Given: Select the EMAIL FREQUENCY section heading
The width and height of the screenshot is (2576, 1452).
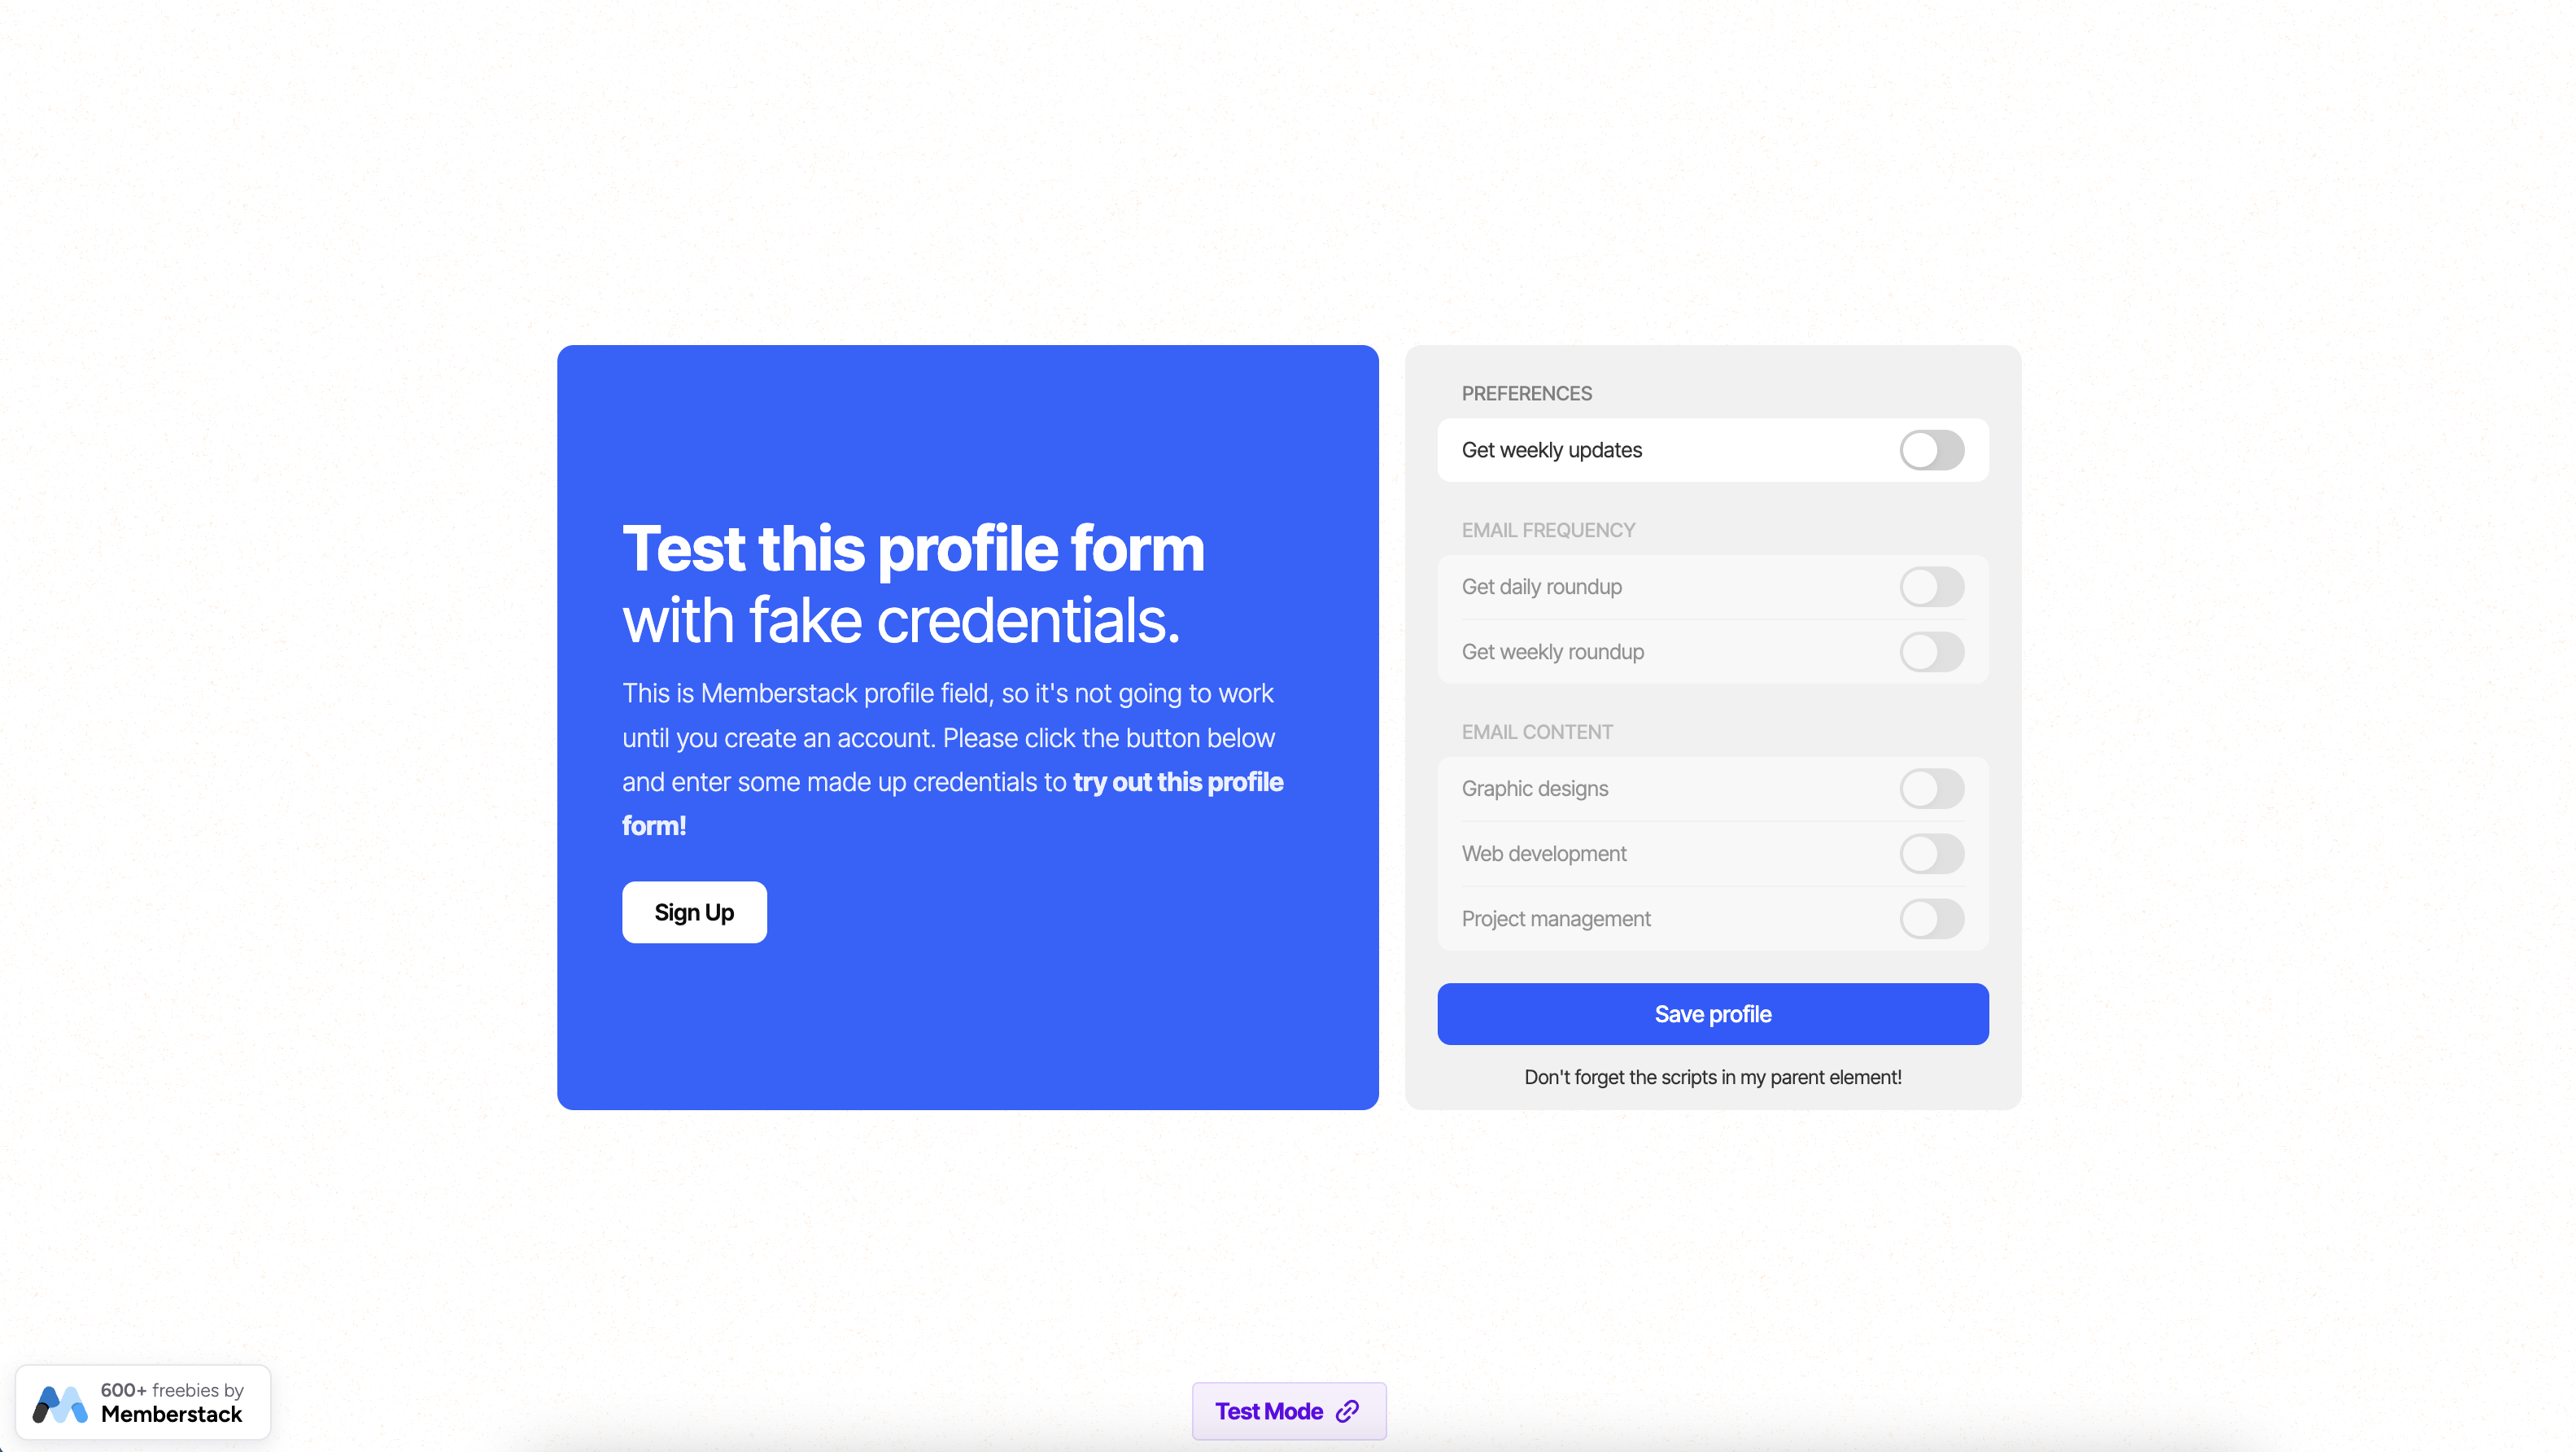Looking at the screenshot, I should click(x=1547, y=530).
